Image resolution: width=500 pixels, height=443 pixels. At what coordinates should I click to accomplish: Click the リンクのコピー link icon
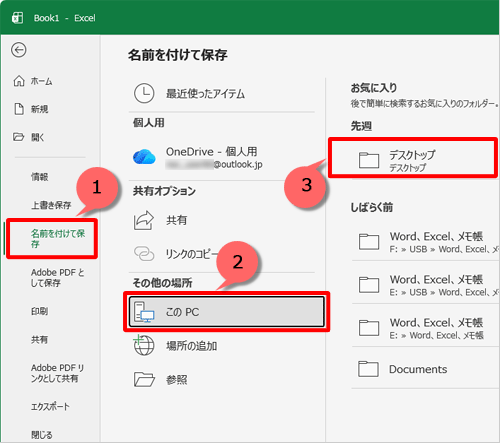coord(144,254)
